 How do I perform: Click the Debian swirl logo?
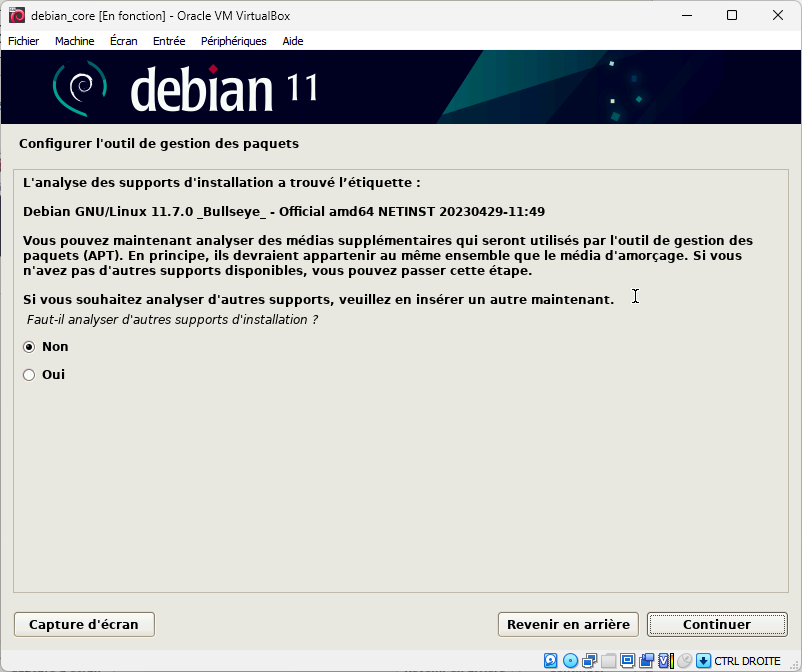(80, 87)
